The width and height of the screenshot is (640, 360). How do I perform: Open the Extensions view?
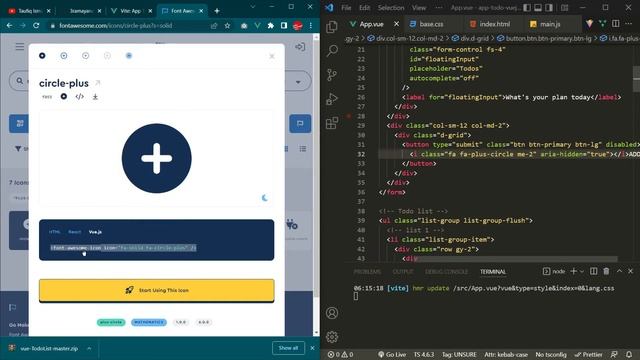[332, 123]
